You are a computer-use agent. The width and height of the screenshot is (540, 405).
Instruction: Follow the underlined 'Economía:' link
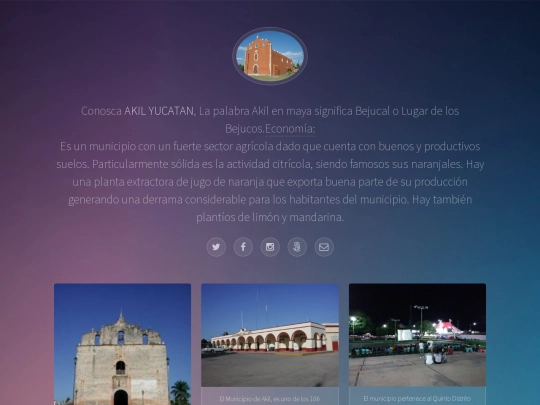pos(290,129)
